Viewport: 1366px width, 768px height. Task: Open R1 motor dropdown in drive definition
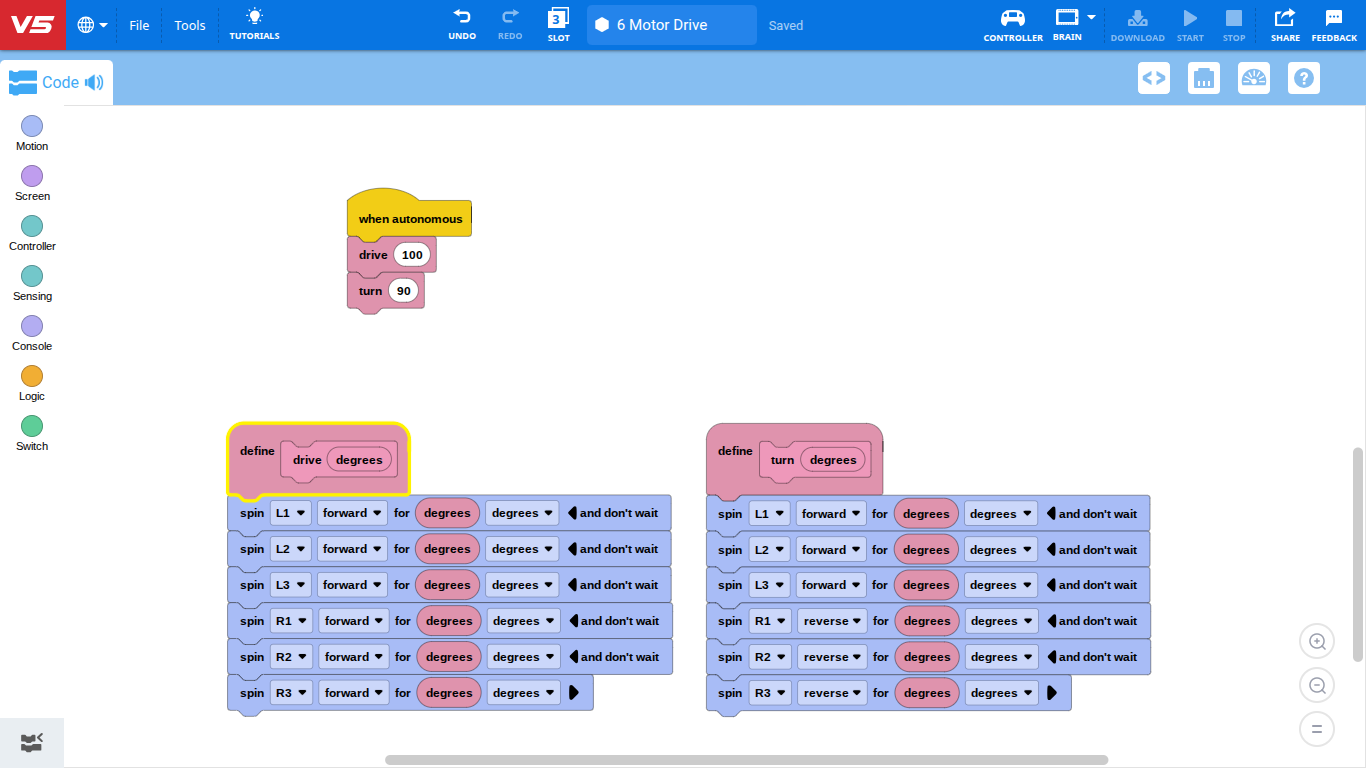(x=292, y=621)
